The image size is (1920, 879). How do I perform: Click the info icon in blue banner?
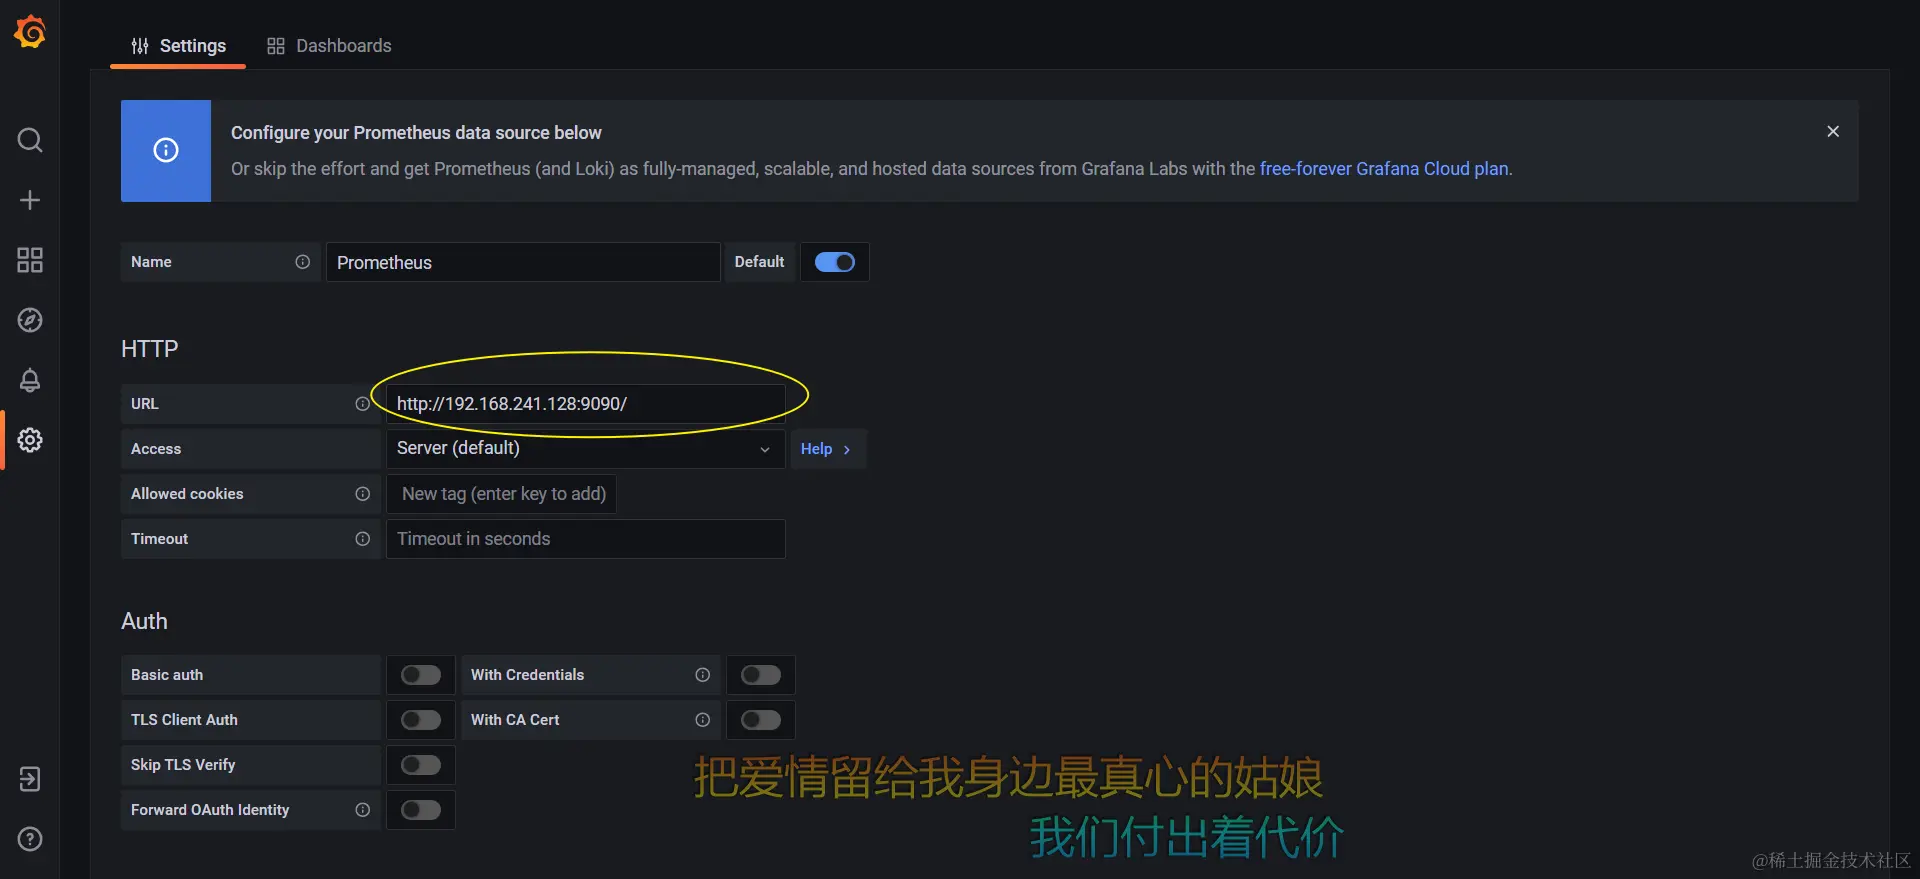[166, 150]
